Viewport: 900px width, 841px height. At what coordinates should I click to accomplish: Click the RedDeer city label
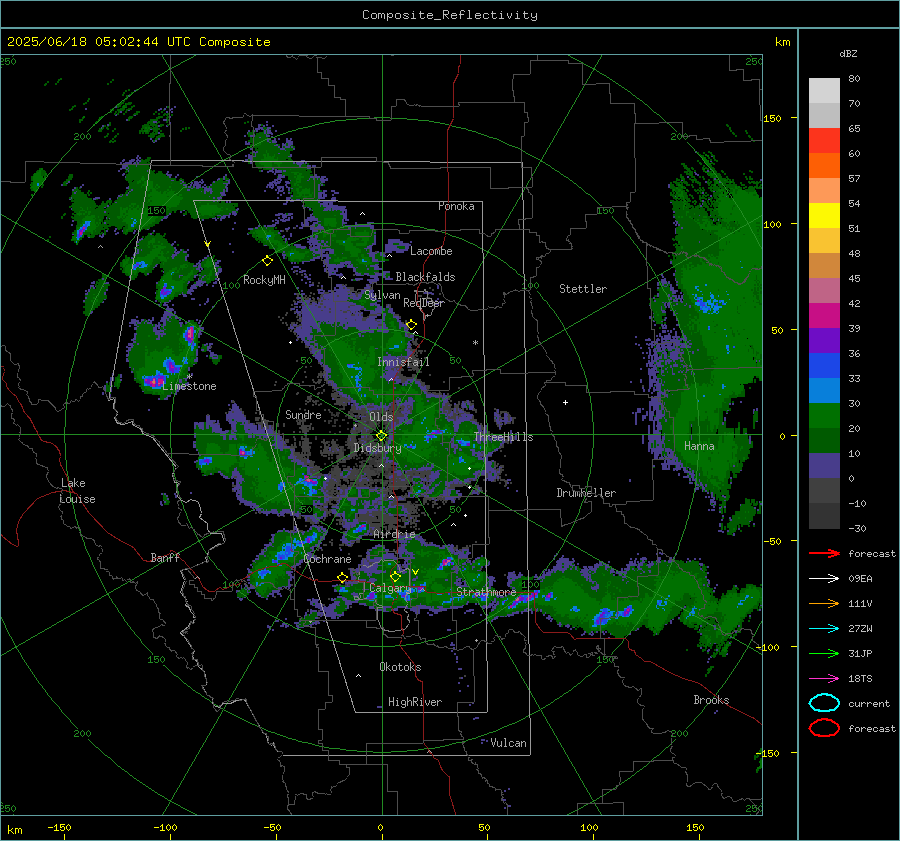tap(424, 303)
